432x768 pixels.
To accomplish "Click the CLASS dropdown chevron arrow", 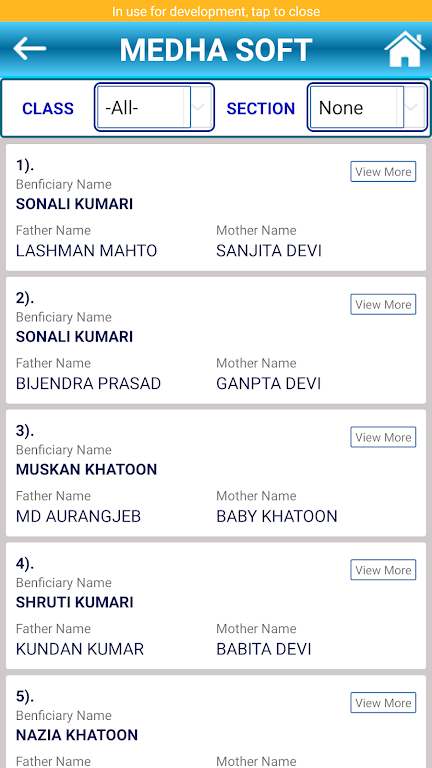I will click(198, 107).
